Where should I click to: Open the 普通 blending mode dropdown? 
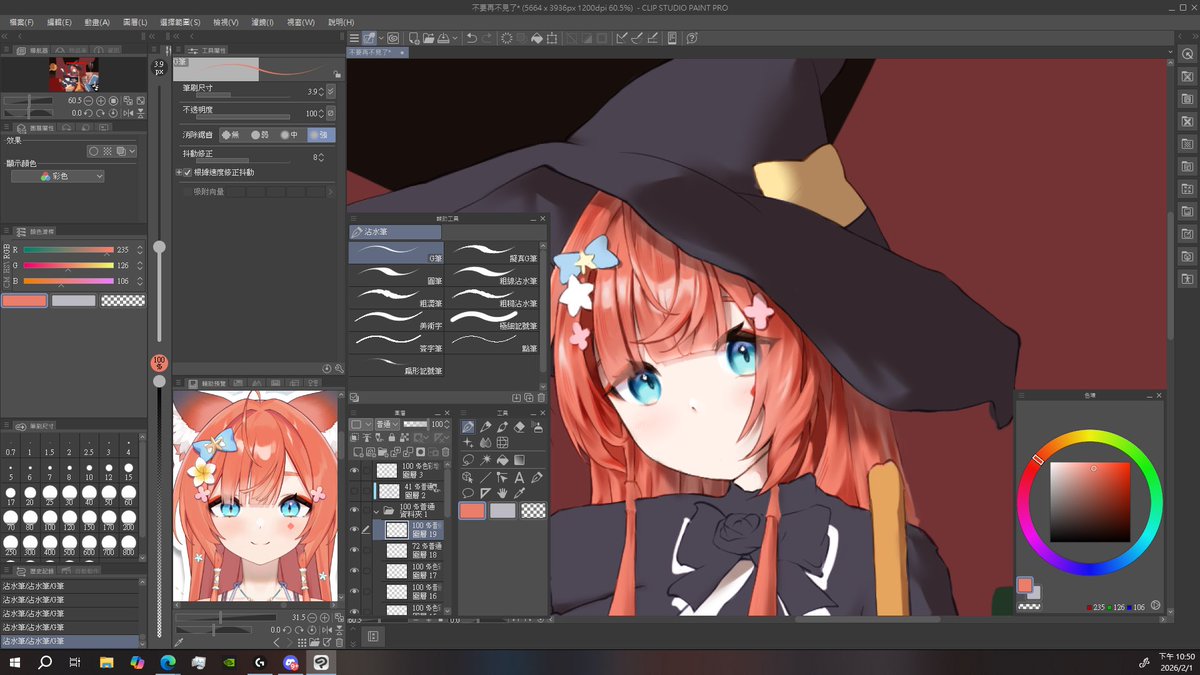[388, 424]
